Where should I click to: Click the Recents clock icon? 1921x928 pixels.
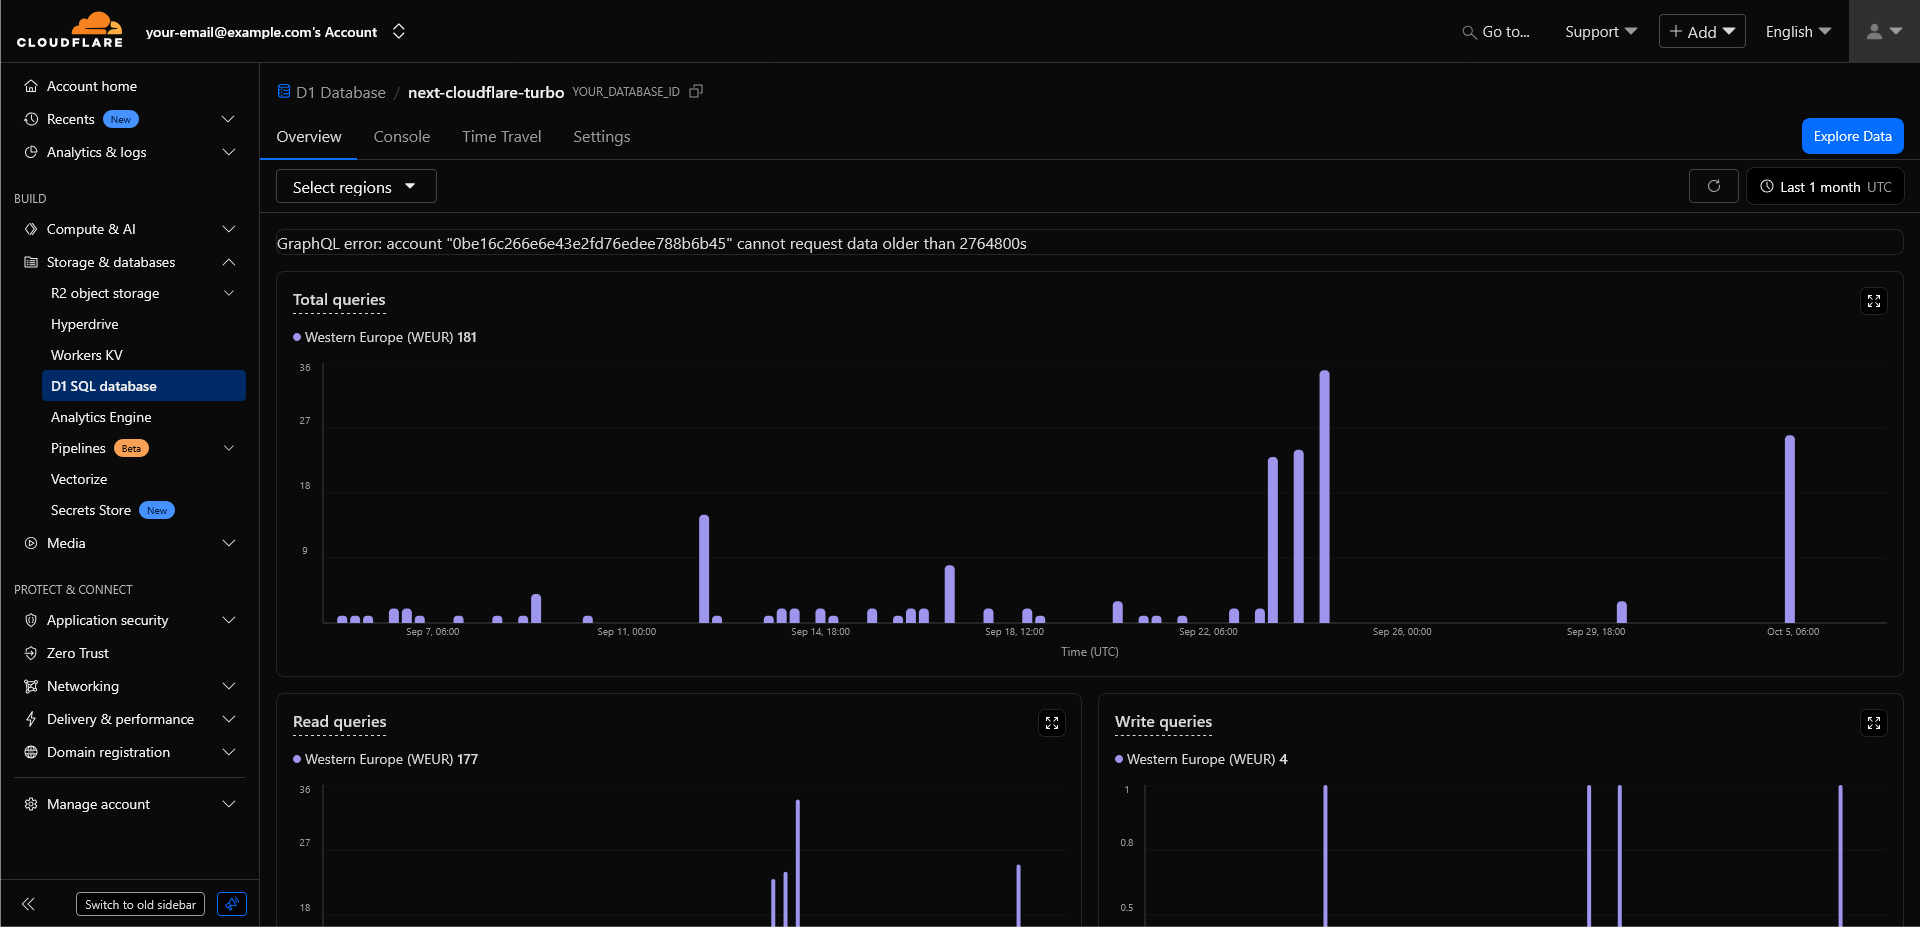(x=31, y=119)
